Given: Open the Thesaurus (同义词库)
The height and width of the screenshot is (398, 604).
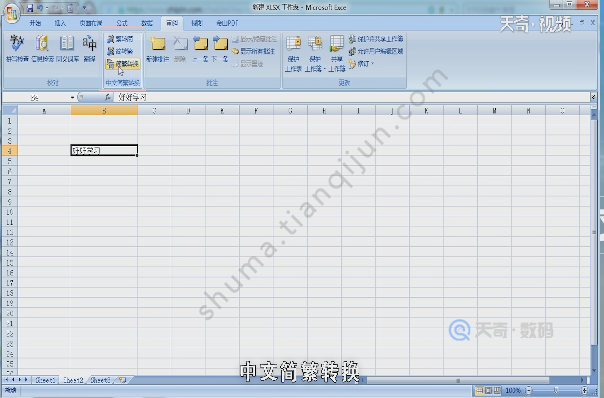Looking at the screenshot, I should (67, 48).
